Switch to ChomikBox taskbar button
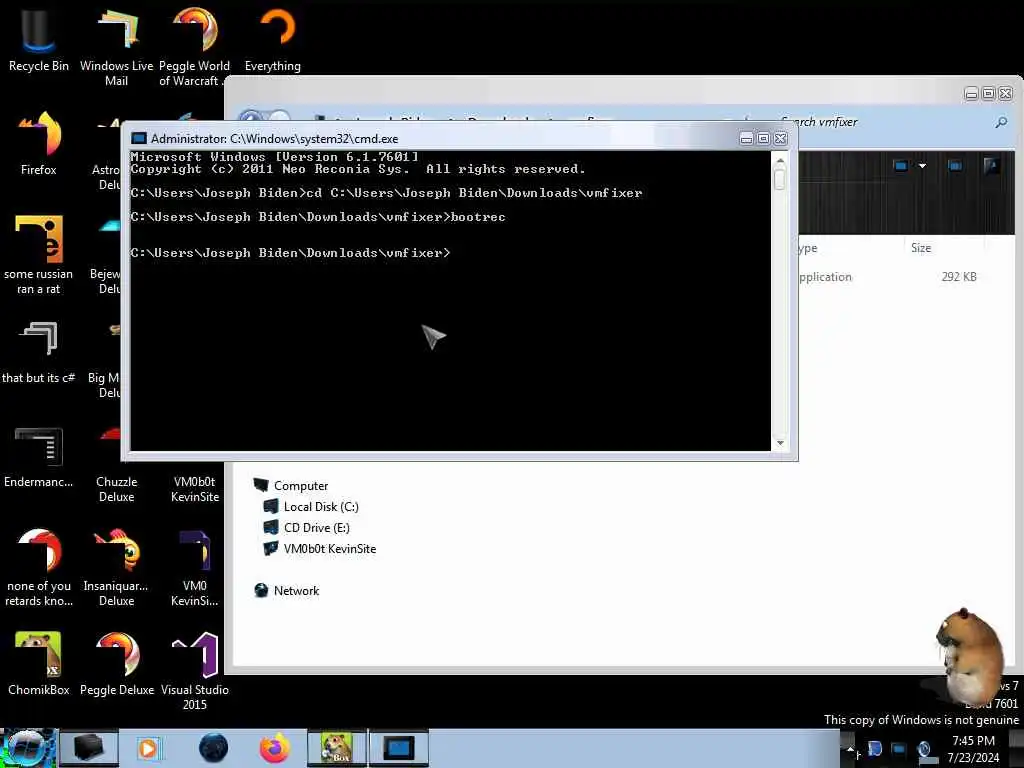The image size is (1024, 768). coord(337,748)
